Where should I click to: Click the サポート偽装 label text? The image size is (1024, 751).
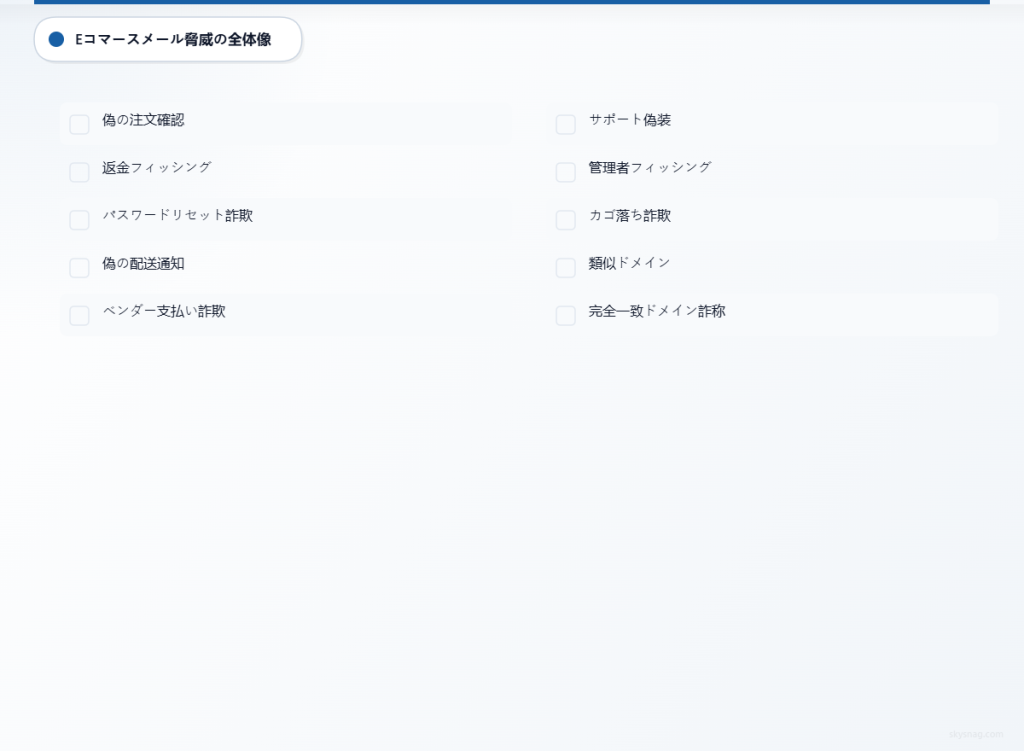coord(630,120)
